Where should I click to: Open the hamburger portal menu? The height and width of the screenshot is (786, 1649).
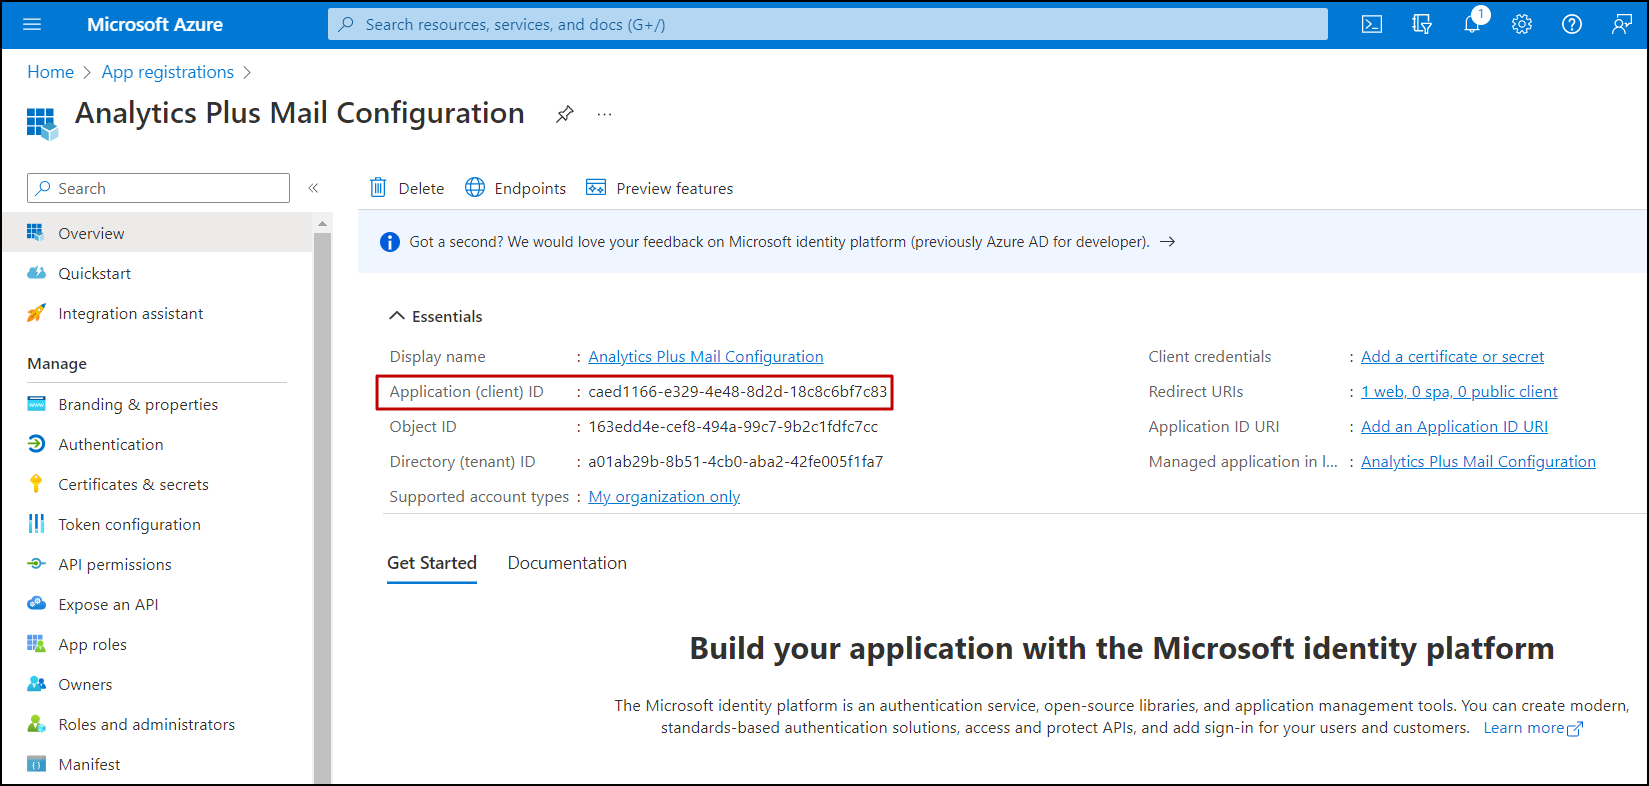click(x=32, y=24)
